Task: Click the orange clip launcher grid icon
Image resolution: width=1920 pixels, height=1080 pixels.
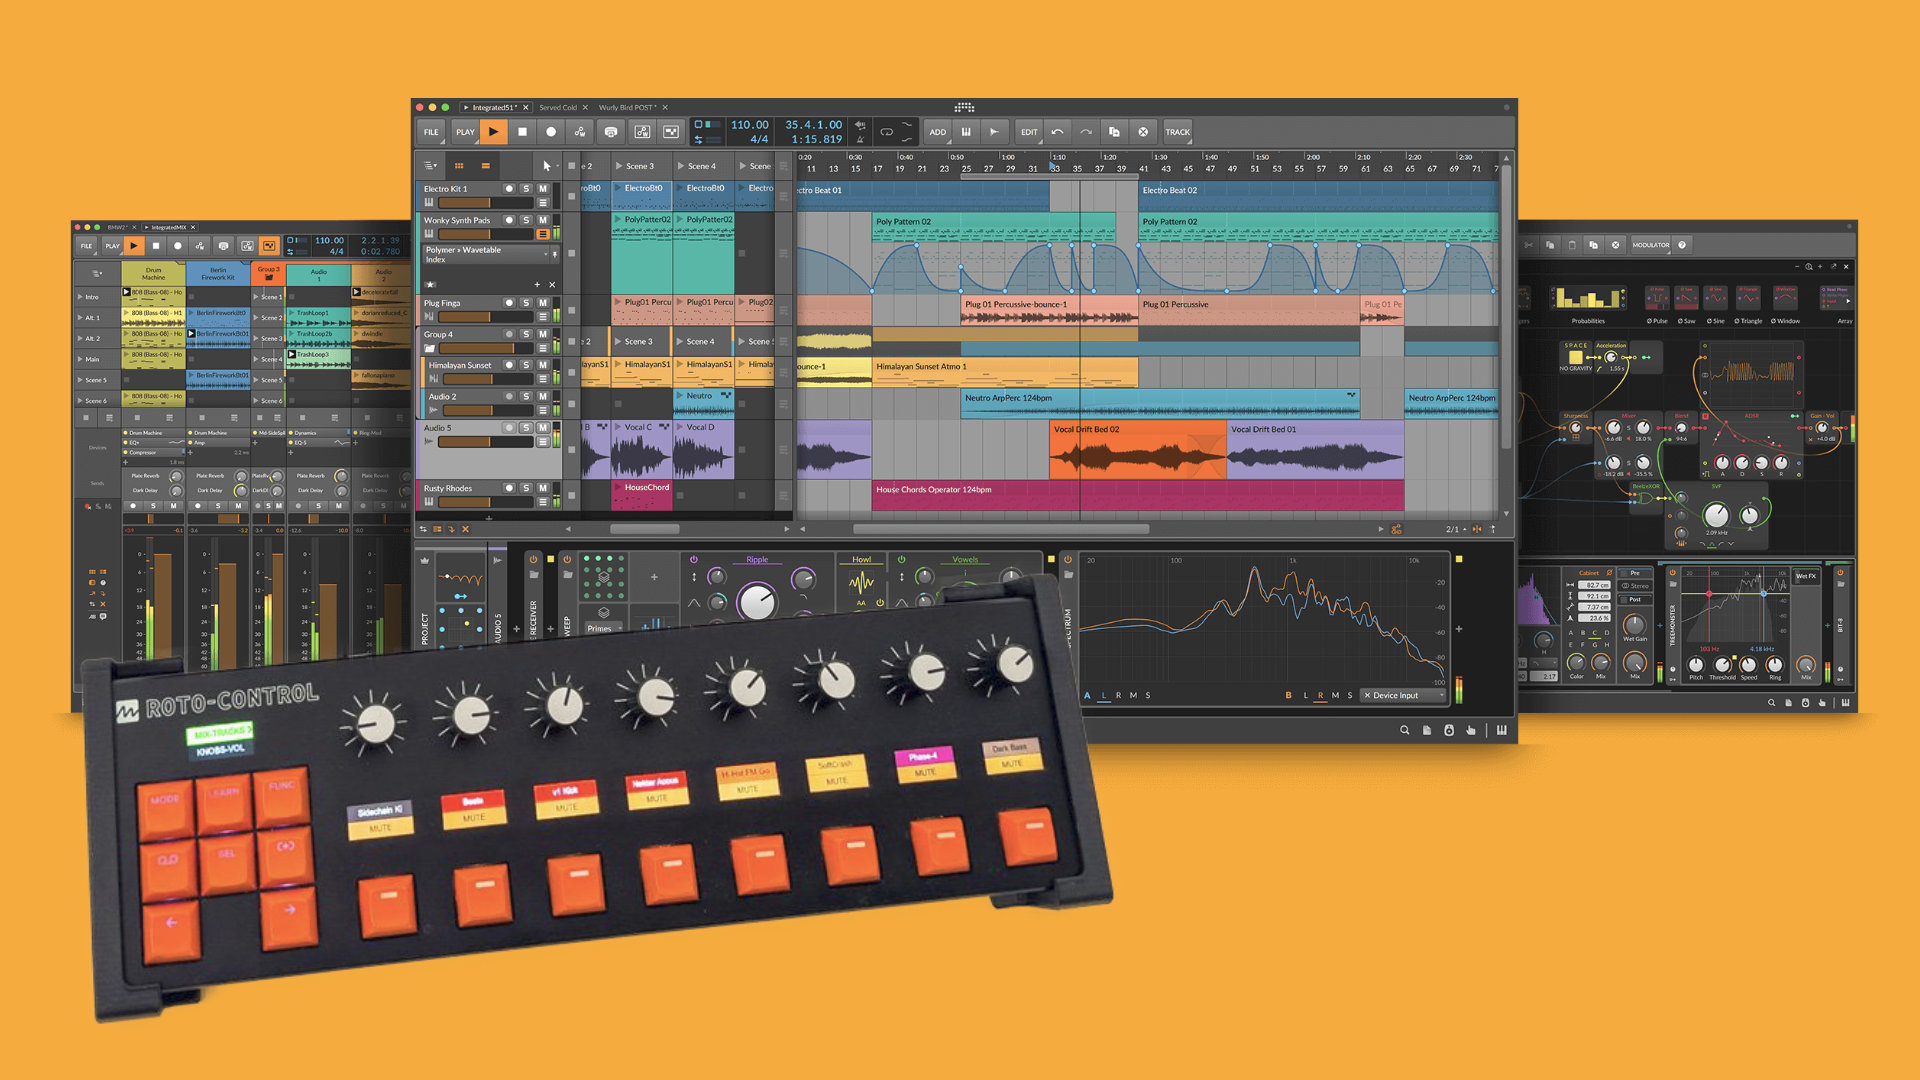Action: pyautogui.click(x=459, y=166)
